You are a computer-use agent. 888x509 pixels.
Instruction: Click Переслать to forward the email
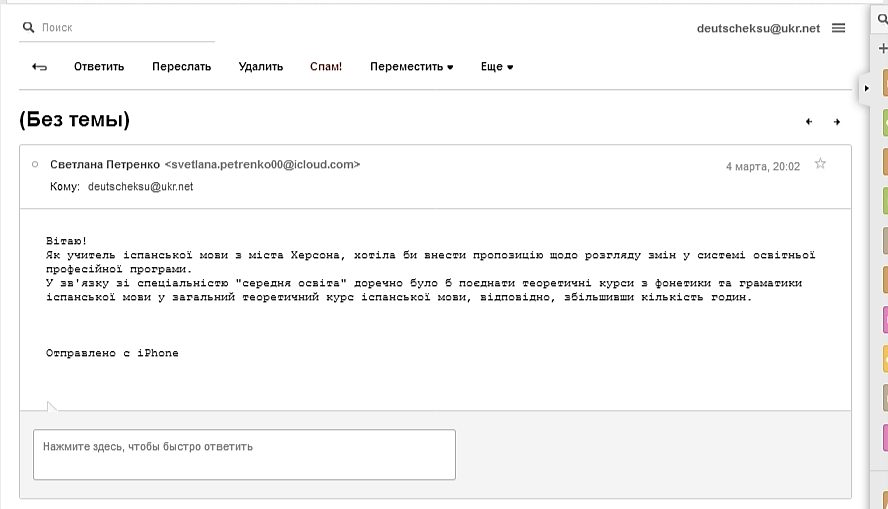(181, 67)
